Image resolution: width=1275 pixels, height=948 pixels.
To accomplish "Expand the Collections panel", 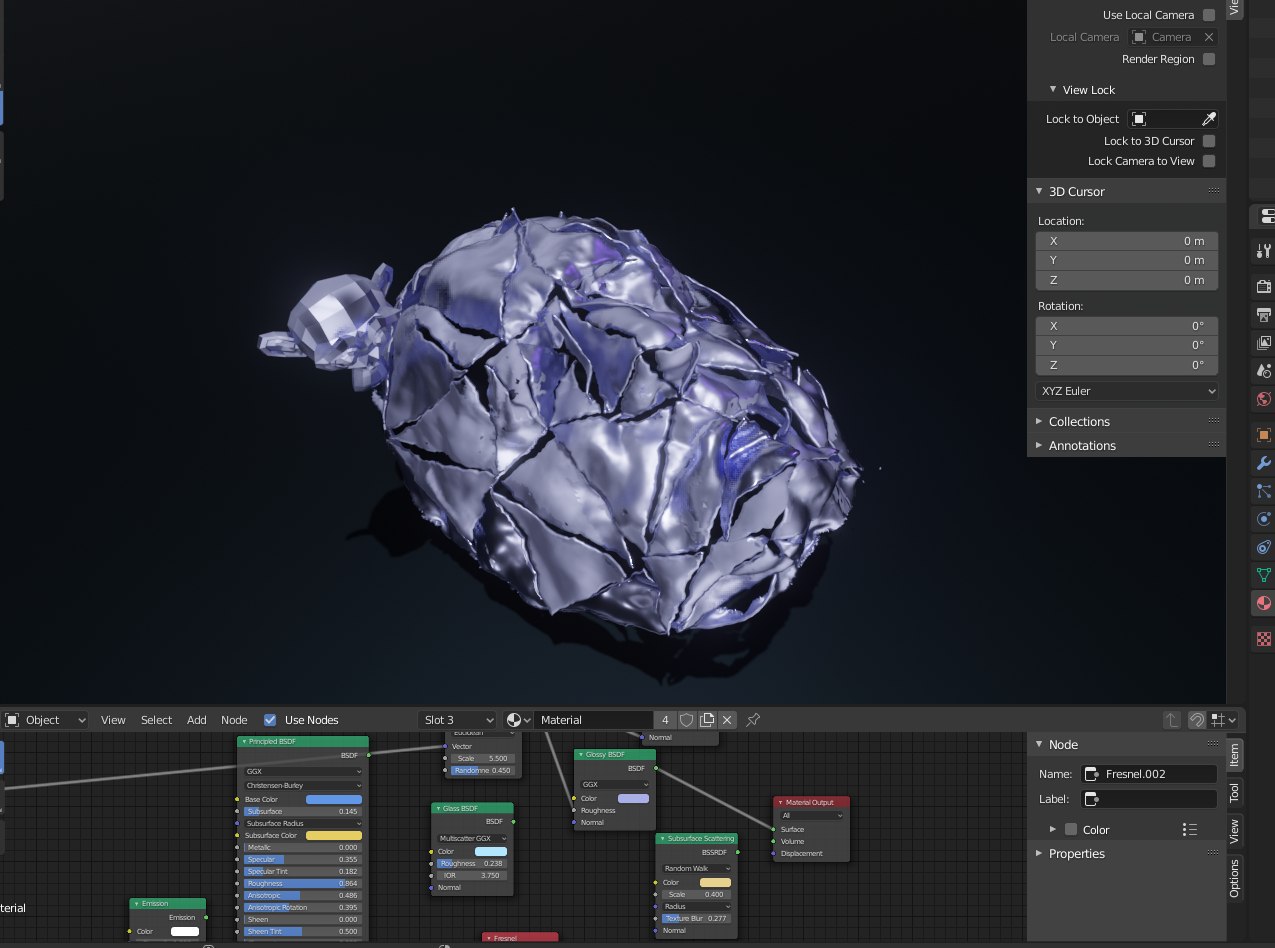I will tap(1079, 422).
